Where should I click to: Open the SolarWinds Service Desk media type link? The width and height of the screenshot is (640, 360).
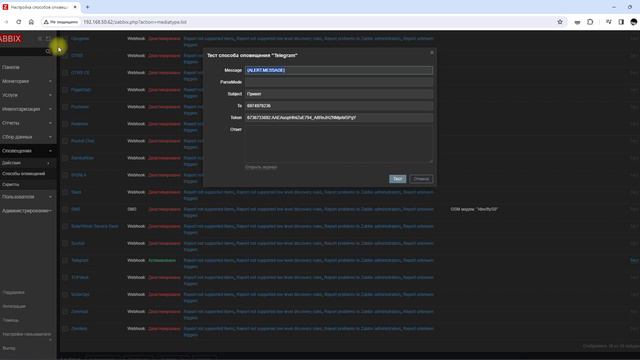(x=95, y=226)
